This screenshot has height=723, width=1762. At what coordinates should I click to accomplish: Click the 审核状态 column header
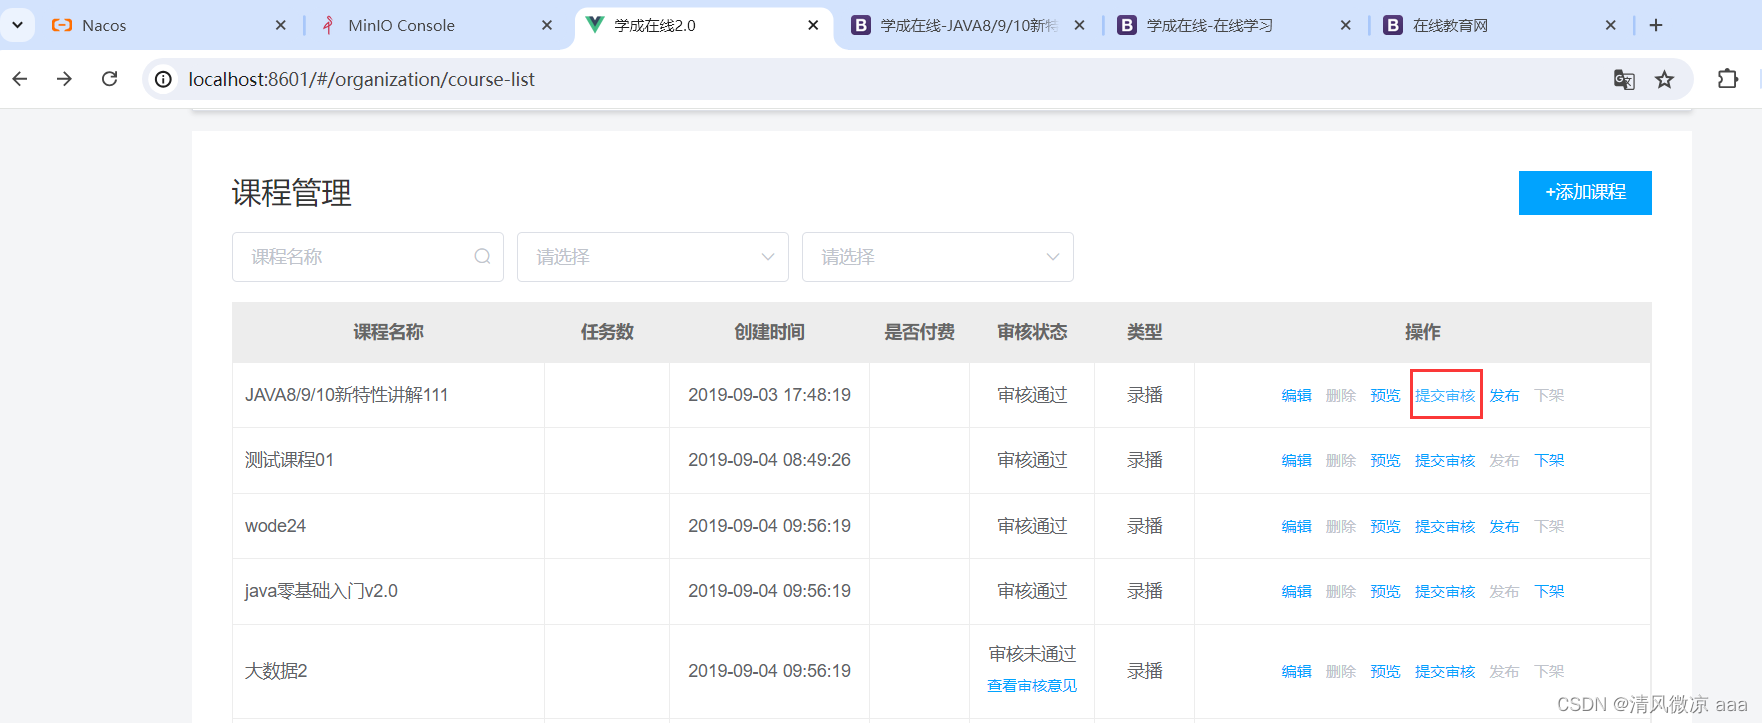pyautogui.click(x=1032, y=332)
